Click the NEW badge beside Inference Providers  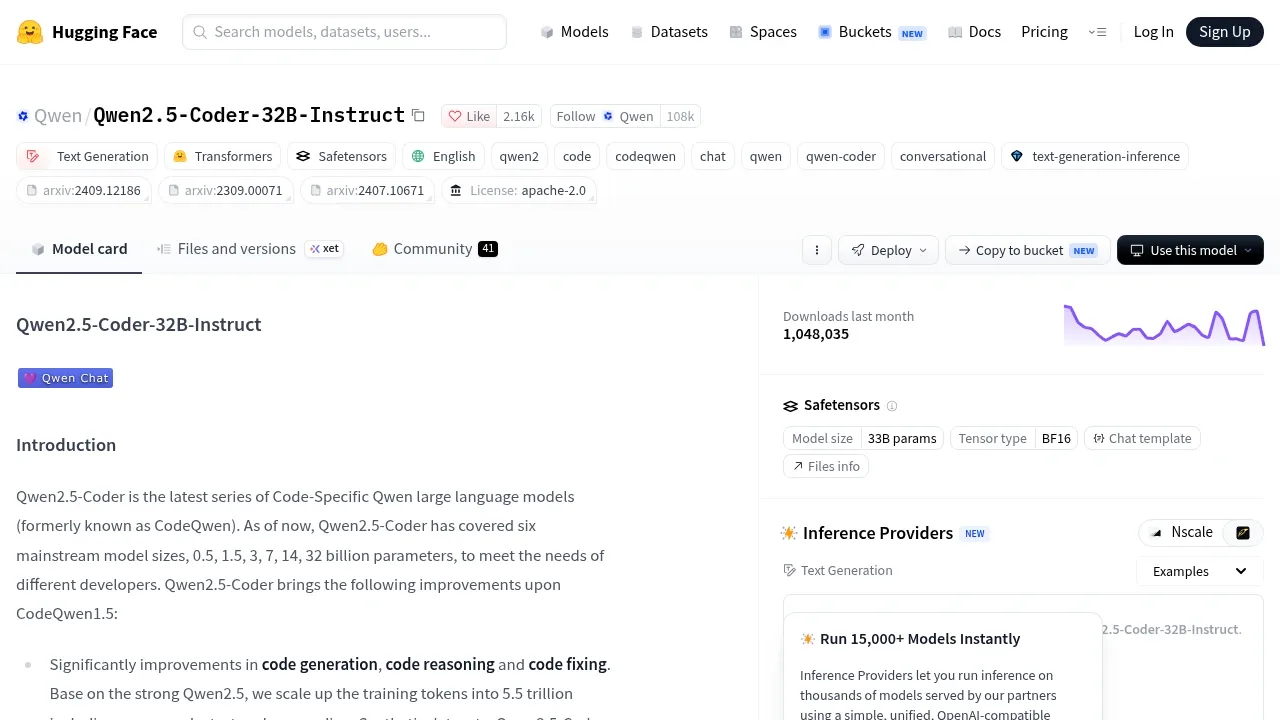point(975,534)
